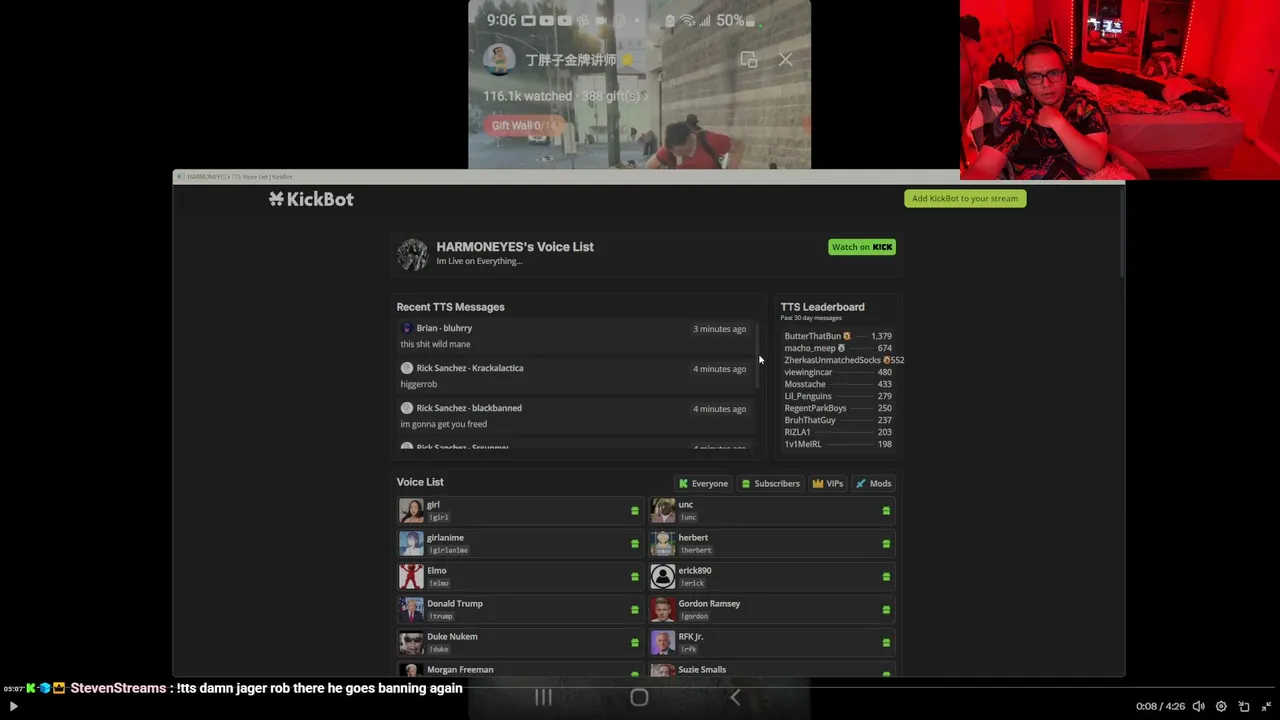Click the picture-in-picture icon on phone overlay
1280x720 pixels.
tap(748, 60)
